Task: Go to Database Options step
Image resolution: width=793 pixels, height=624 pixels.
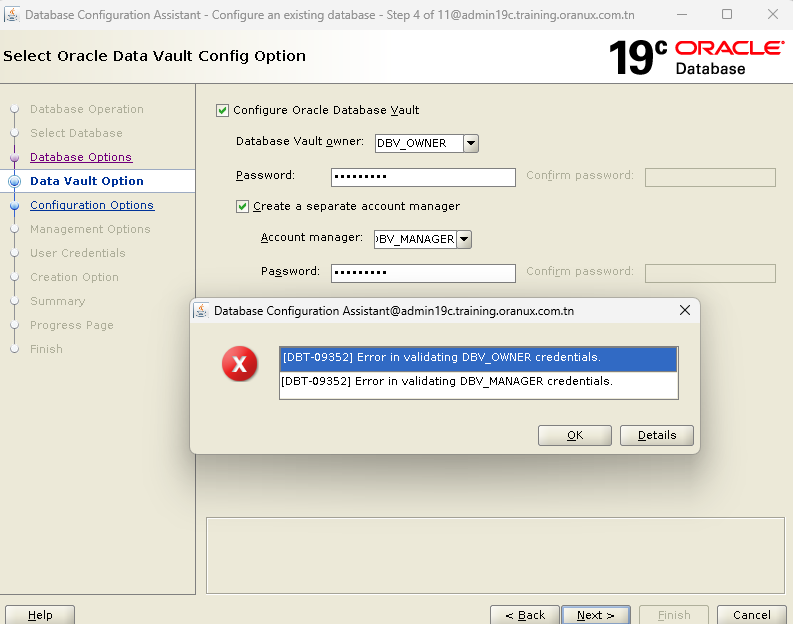Action: (x=81, y=157)
